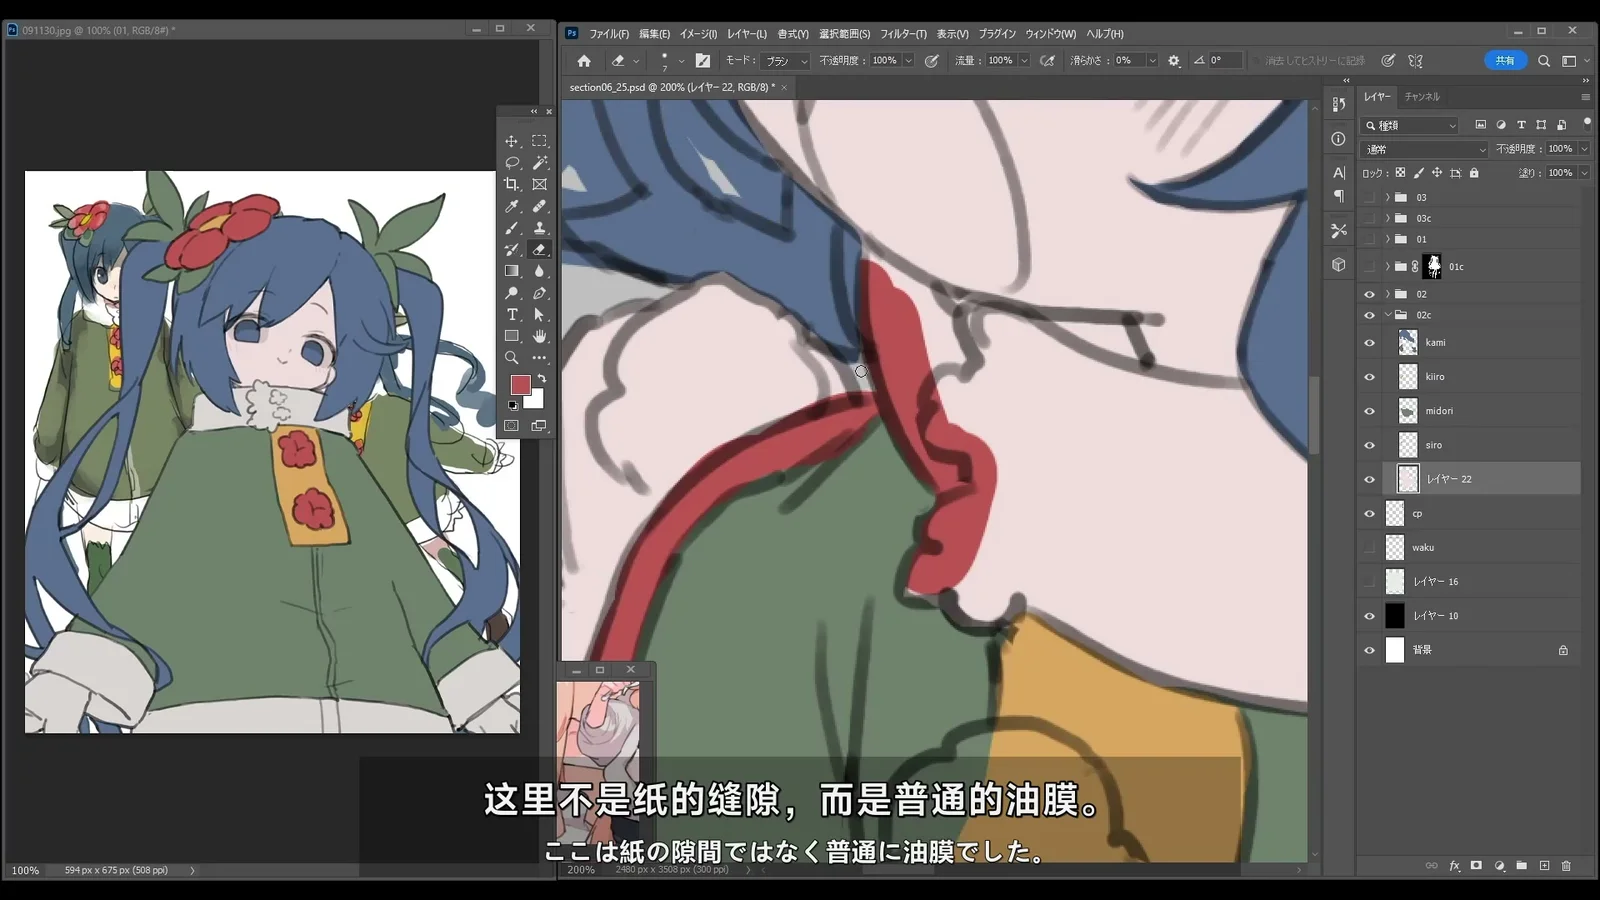Show the レイヤー 16 layer

[x=1370, y=582]
